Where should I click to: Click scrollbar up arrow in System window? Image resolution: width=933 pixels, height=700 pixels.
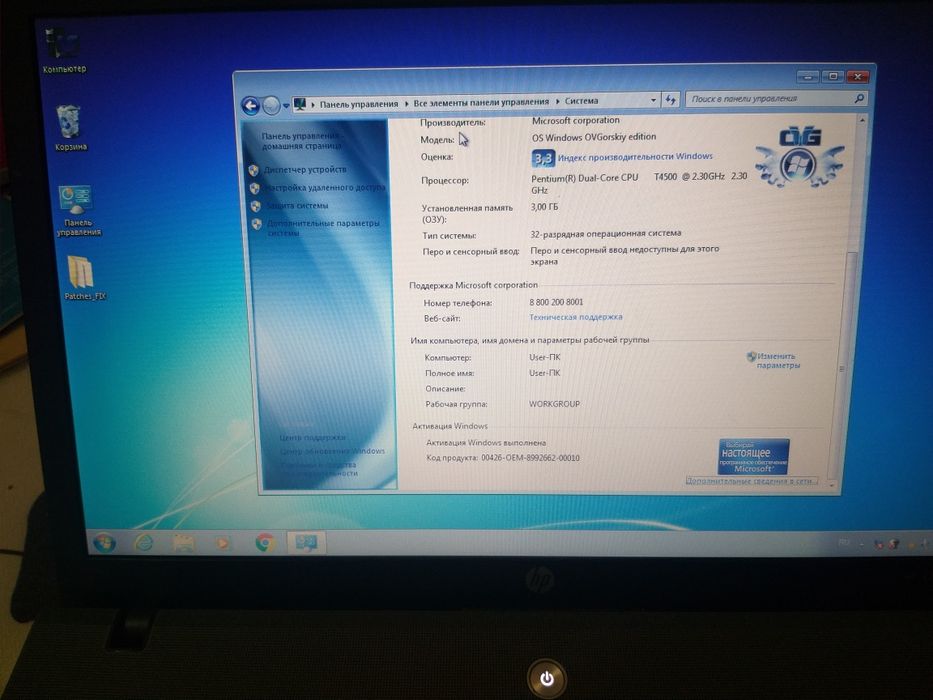(x=862, y=121)
